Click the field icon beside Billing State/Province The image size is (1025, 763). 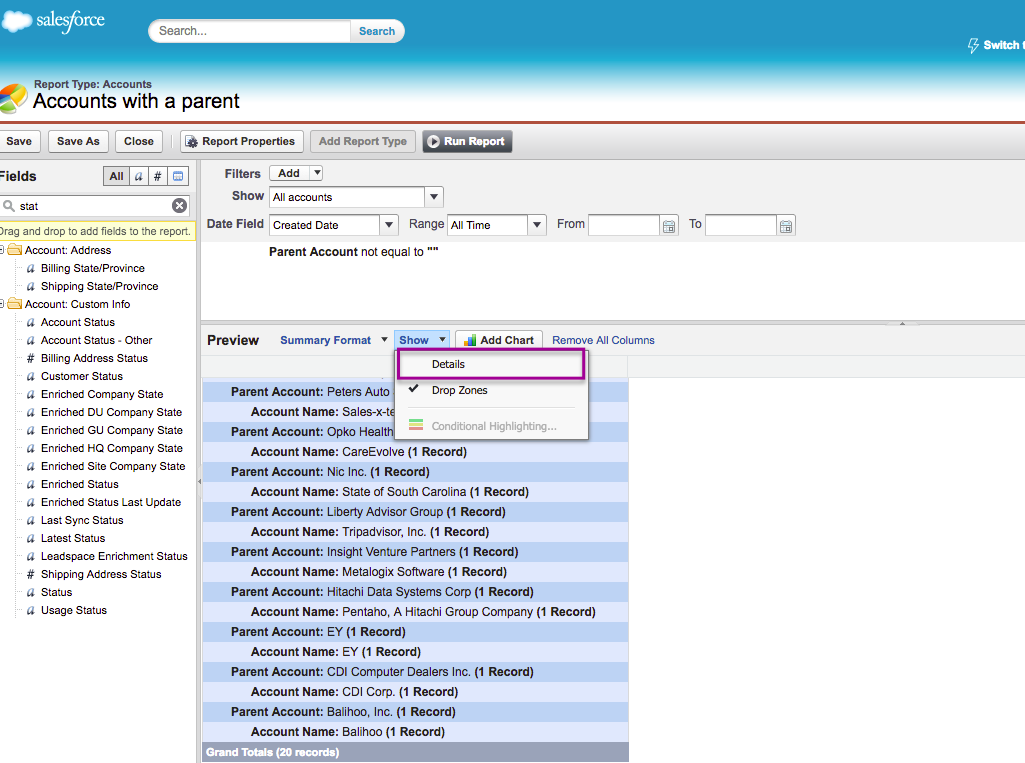point(30,268)
